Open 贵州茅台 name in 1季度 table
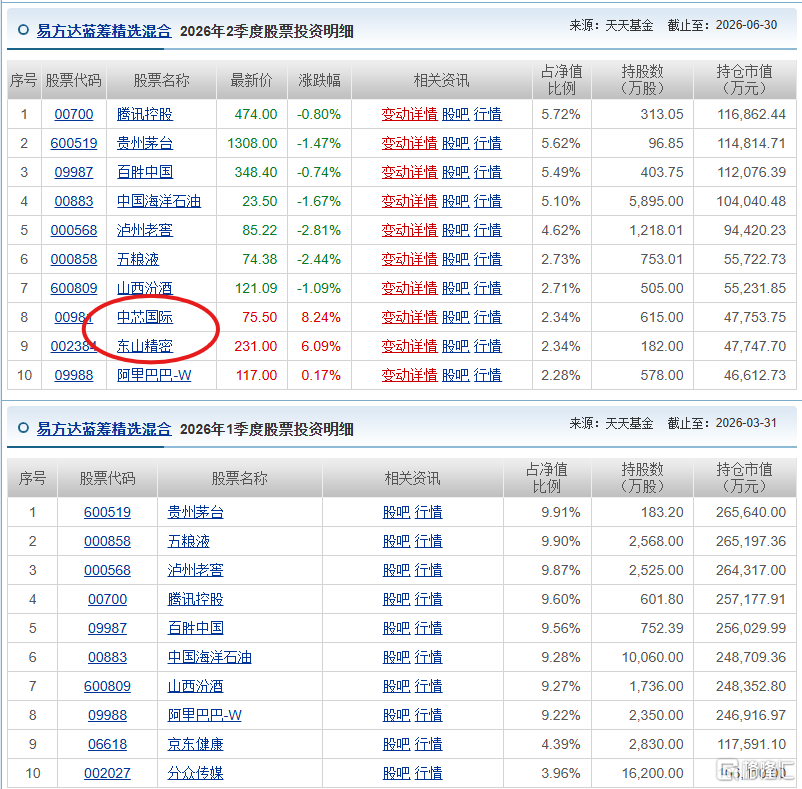This screenshot has width=802, height=789. coord(195,512)
